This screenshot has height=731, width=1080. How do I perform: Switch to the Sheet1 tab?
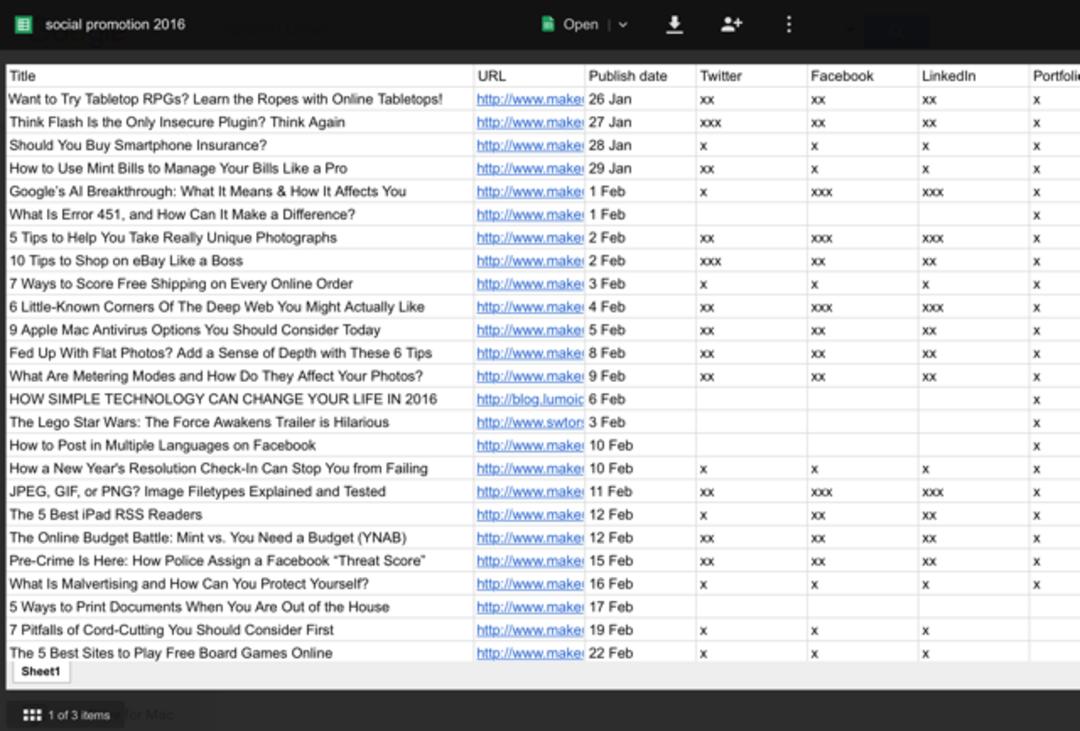pyautogui.click(x=41, y=672)
